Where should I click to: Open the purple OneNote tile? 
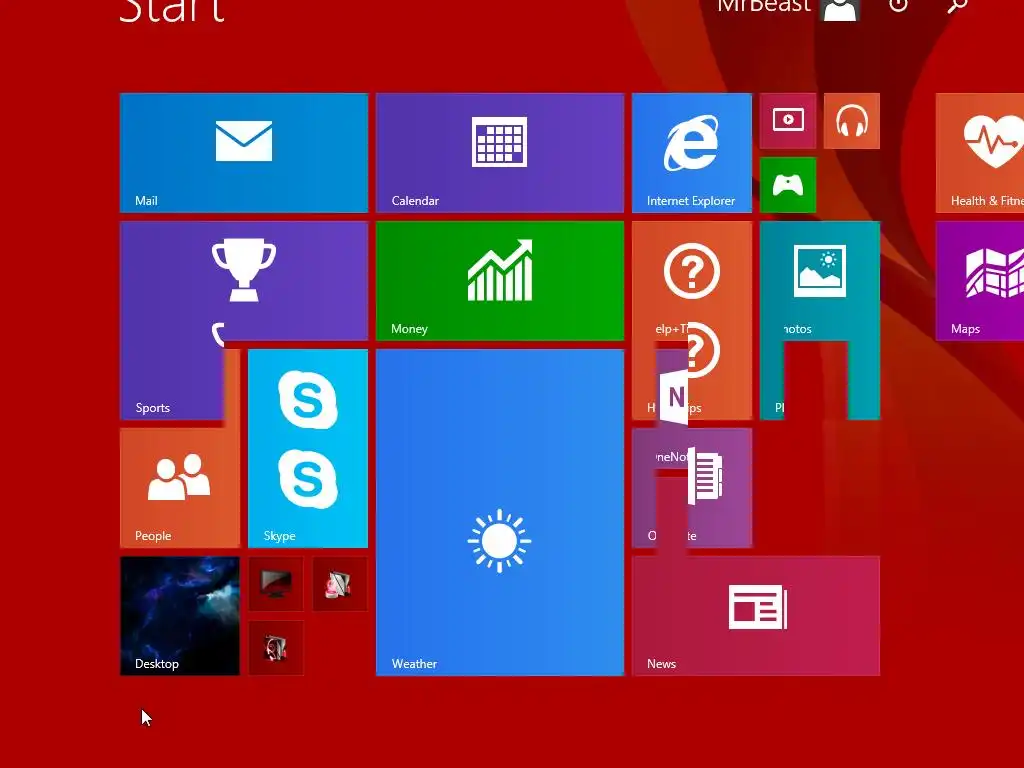[x=692, y=487]
